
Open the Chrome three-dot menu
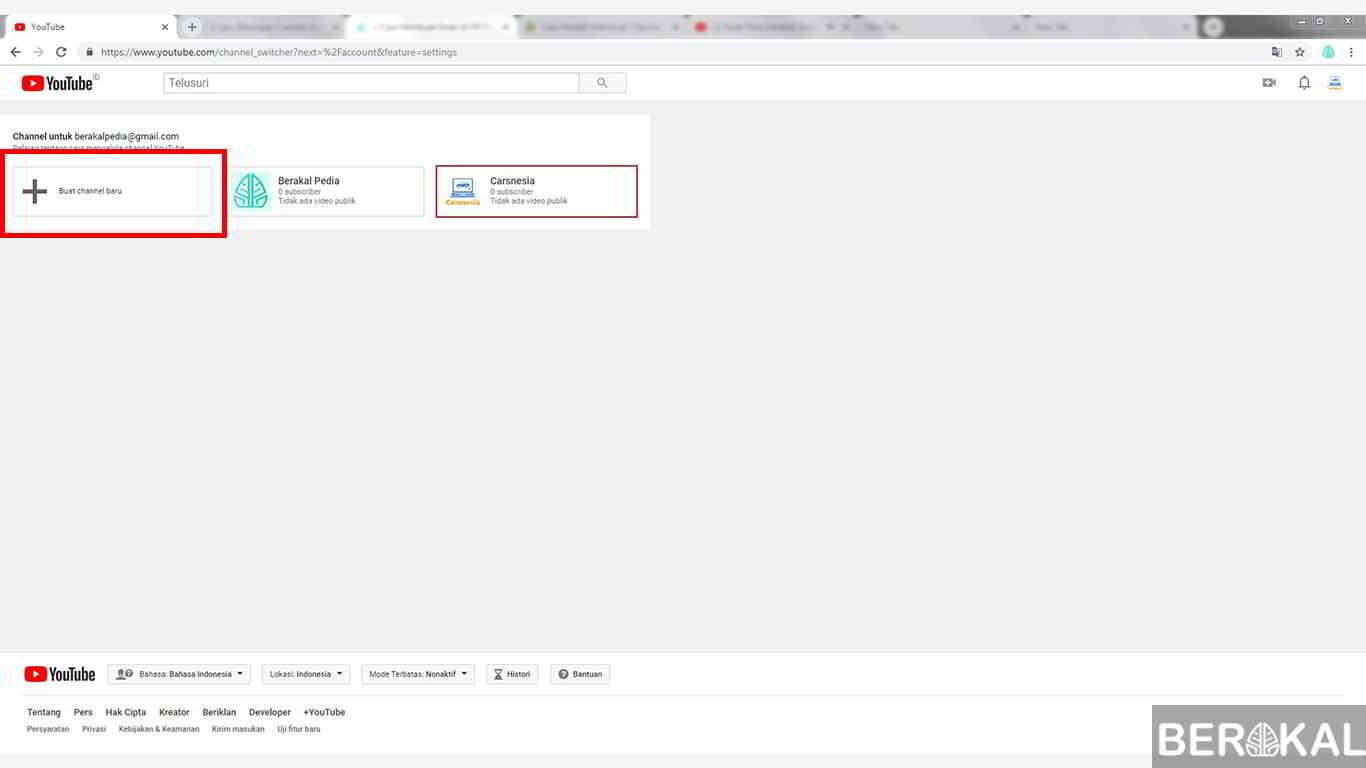[1352, 51]
